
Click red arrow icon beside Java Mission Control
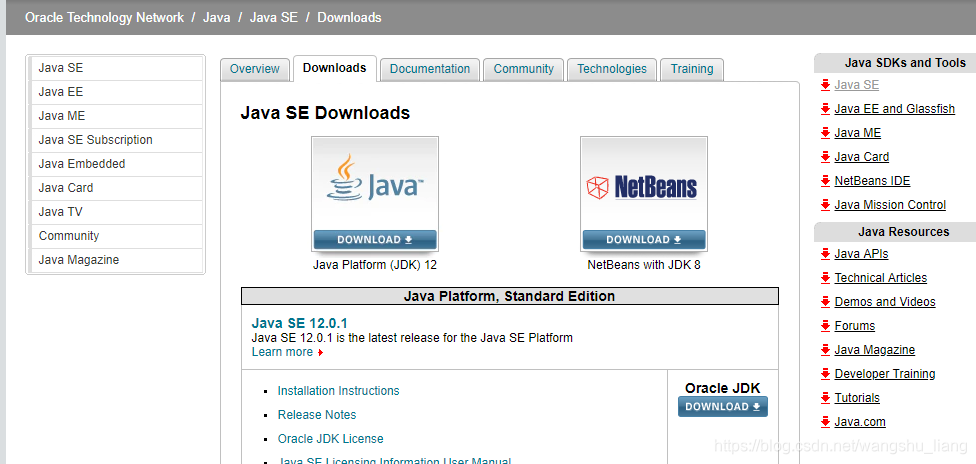(x=825, y=205)
